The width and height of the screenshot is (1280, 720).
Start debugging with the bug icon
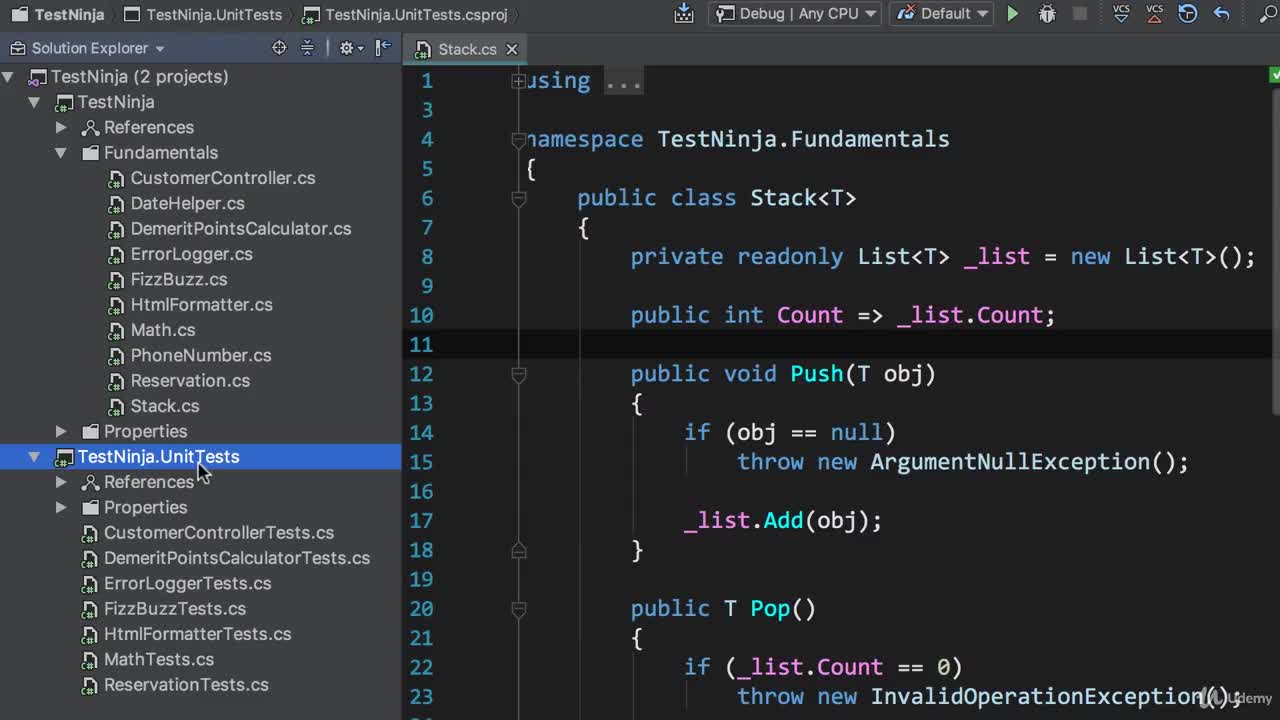point(1047,14)
